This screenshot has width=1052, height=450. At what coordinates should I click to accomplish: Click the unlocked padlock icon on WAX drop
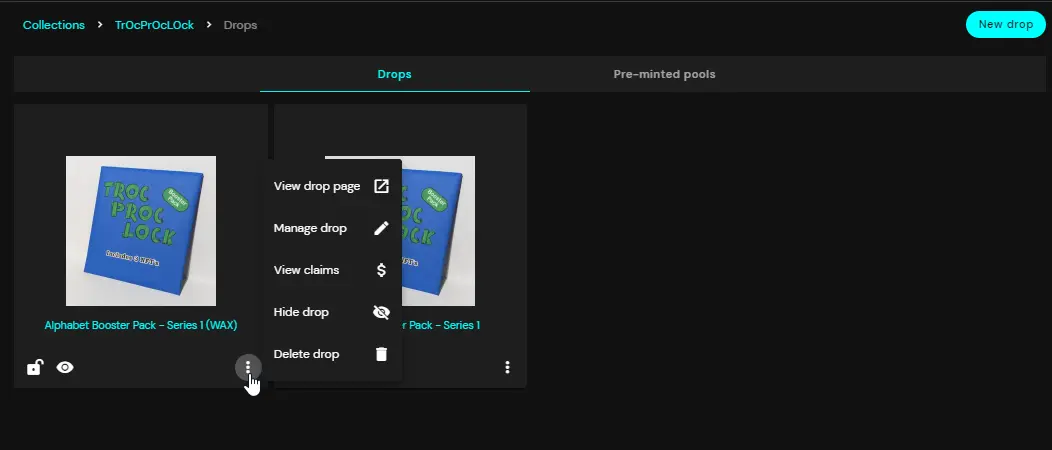click(34, 367)
